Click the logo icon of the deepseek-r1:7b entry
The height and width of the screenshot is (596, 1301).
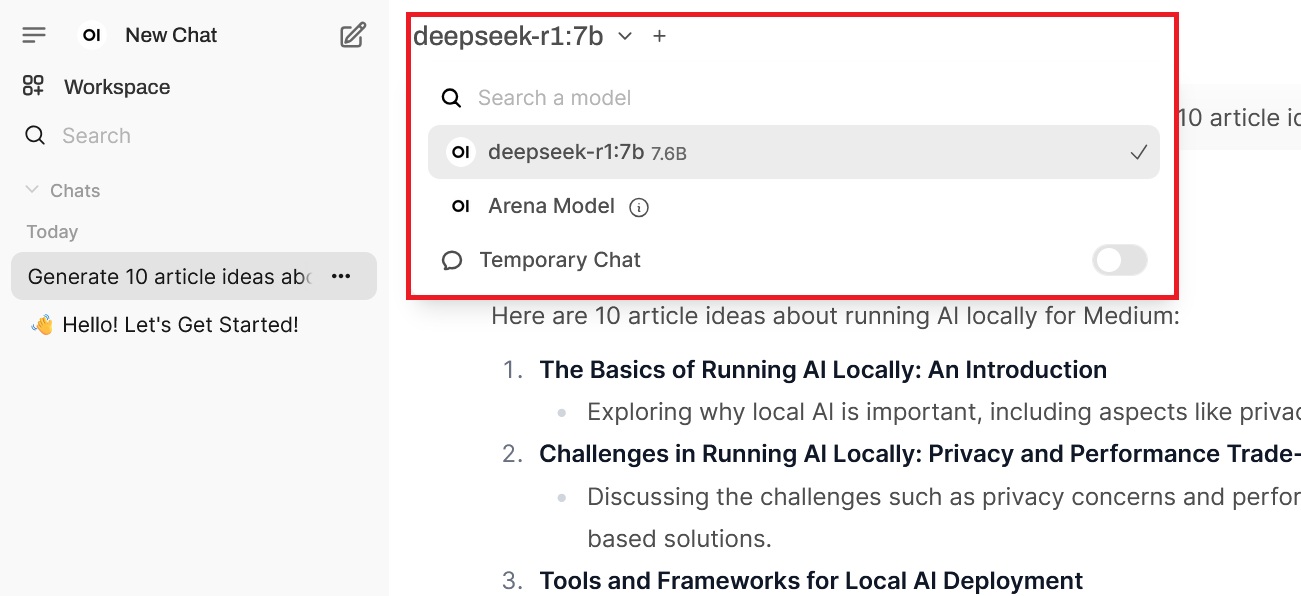(x=460, y=152)
